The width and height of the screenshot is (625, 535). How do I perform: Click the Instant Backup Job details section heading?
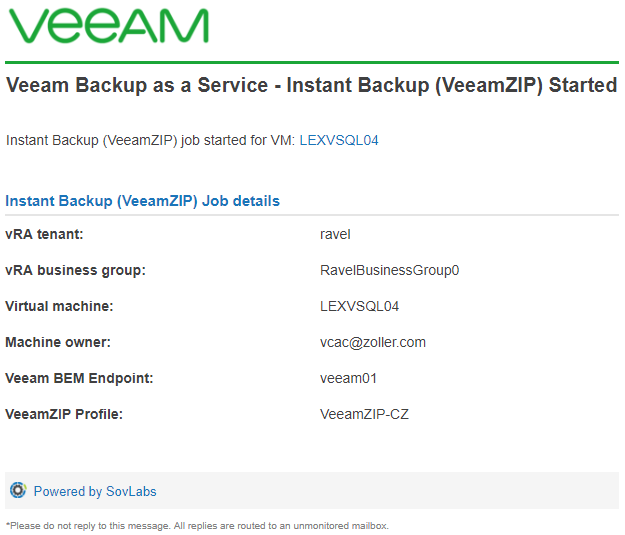(x=143, y=201)
